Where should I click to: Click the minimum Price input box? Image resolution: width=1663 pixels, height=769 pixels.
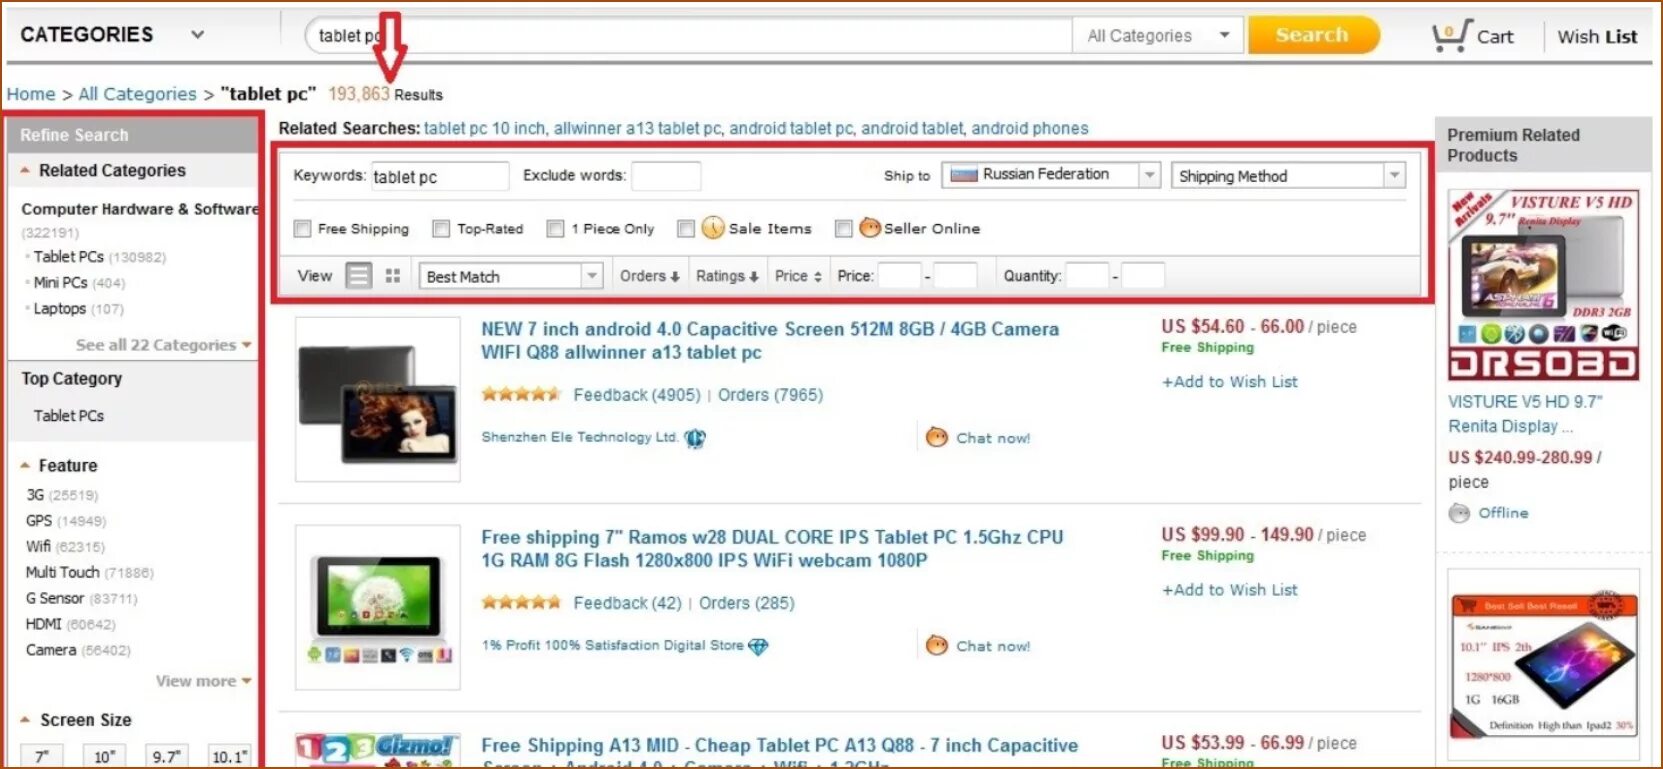899,276
